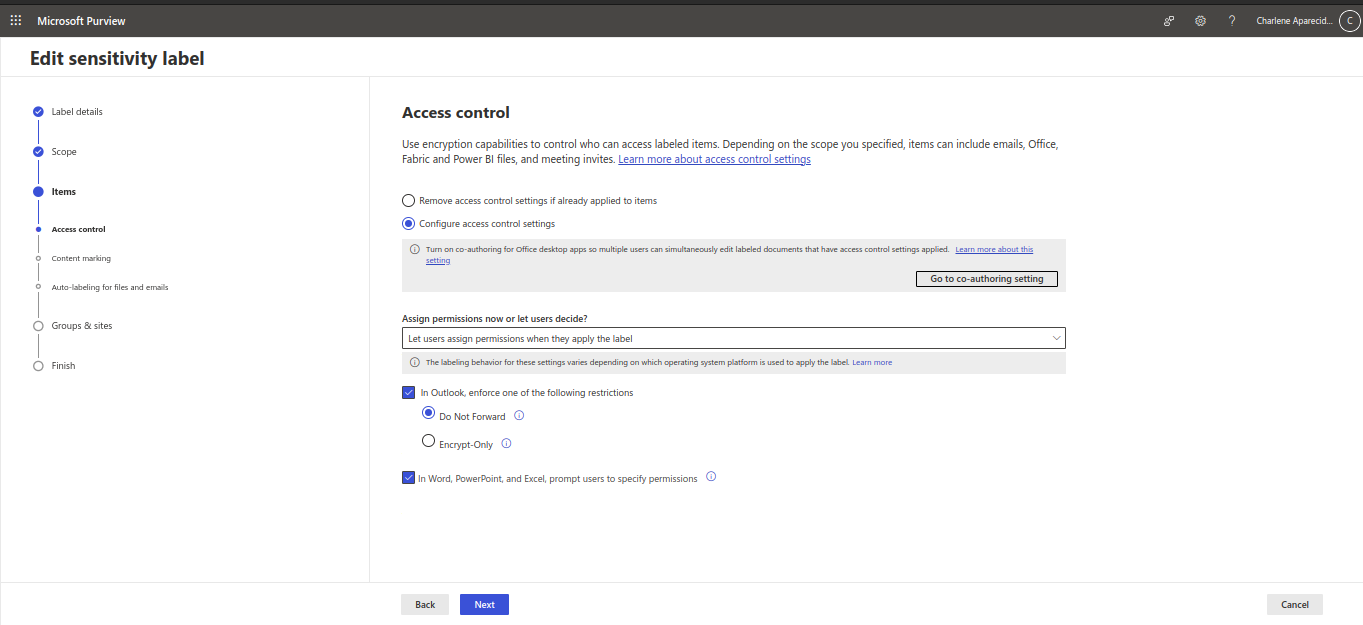Open Learn more about this setting link
This screenshot has height=625, width=1363.
click(x=994, y=249)
